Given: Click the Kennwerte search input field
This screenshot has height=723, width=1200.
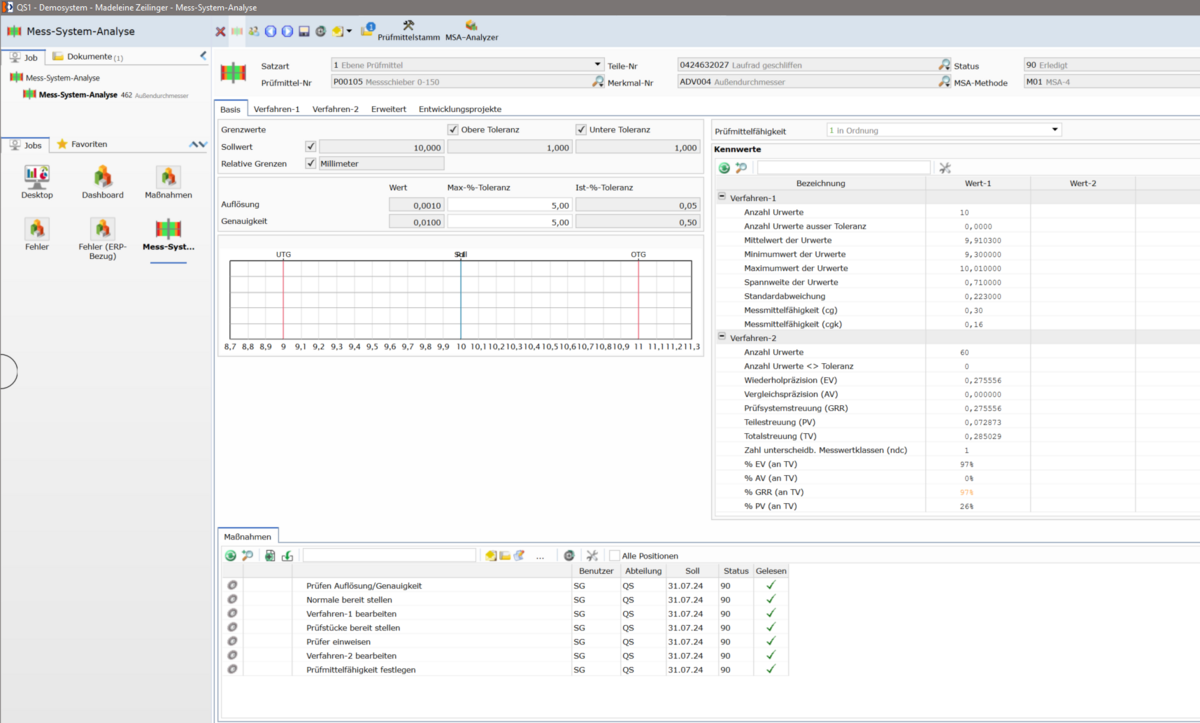Looking at the screenshot, I should click(x=843, y=168).
